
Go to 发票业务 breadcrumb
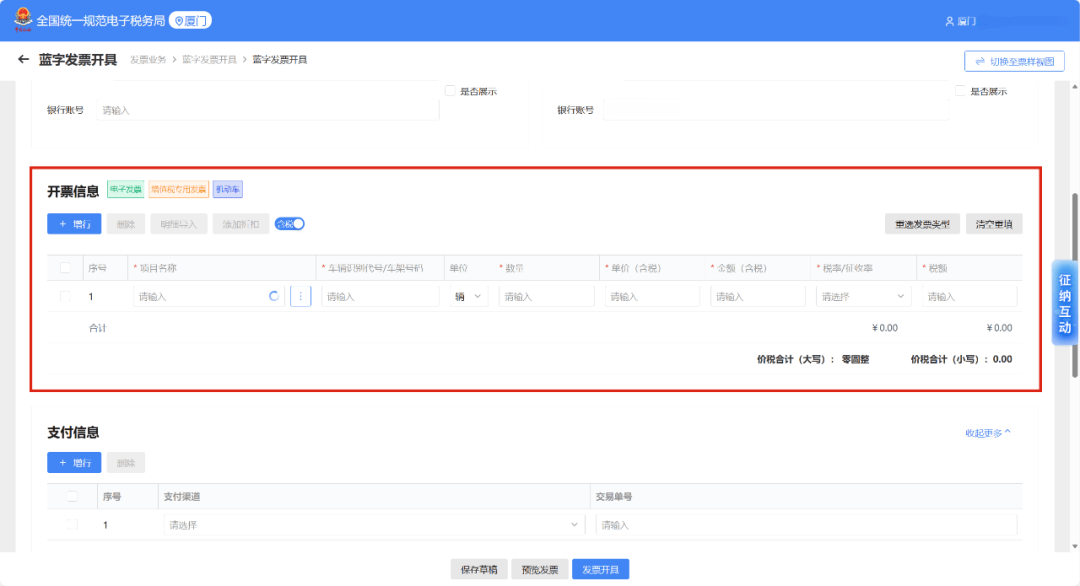pyautogui.click(x=148, y=60)
